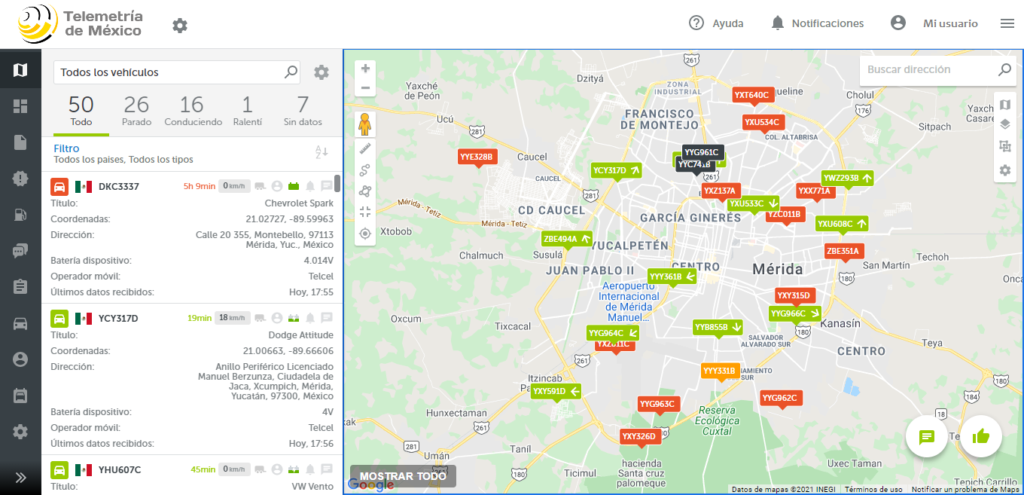Click the green car icon of YHU607C
Viewport: 1024px width, 495px height.
click(59, 470)
